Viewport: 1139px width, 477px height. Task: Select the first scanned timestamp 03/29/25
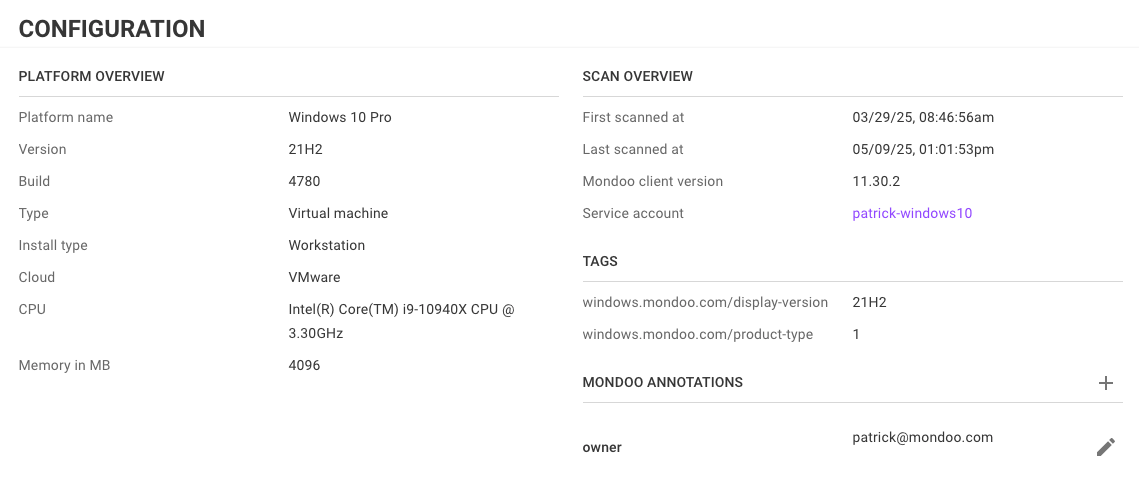[x=923, y=117]
